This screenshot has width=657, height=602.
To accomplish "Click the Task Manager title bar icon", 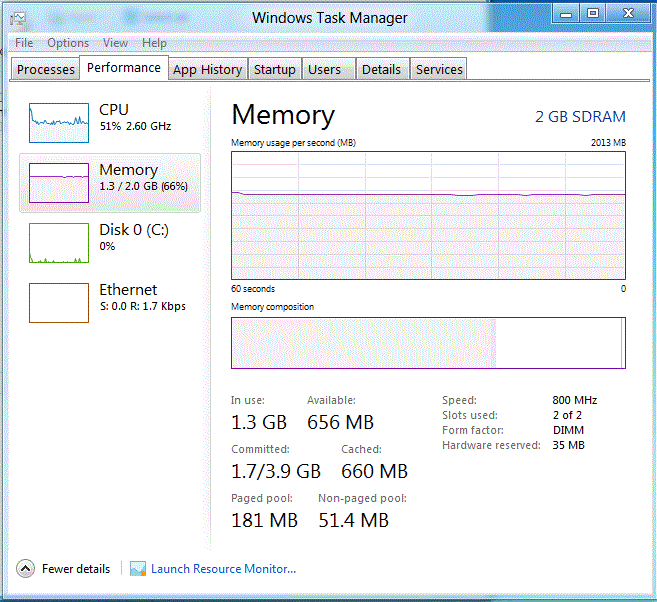I will tap(18, 18).
